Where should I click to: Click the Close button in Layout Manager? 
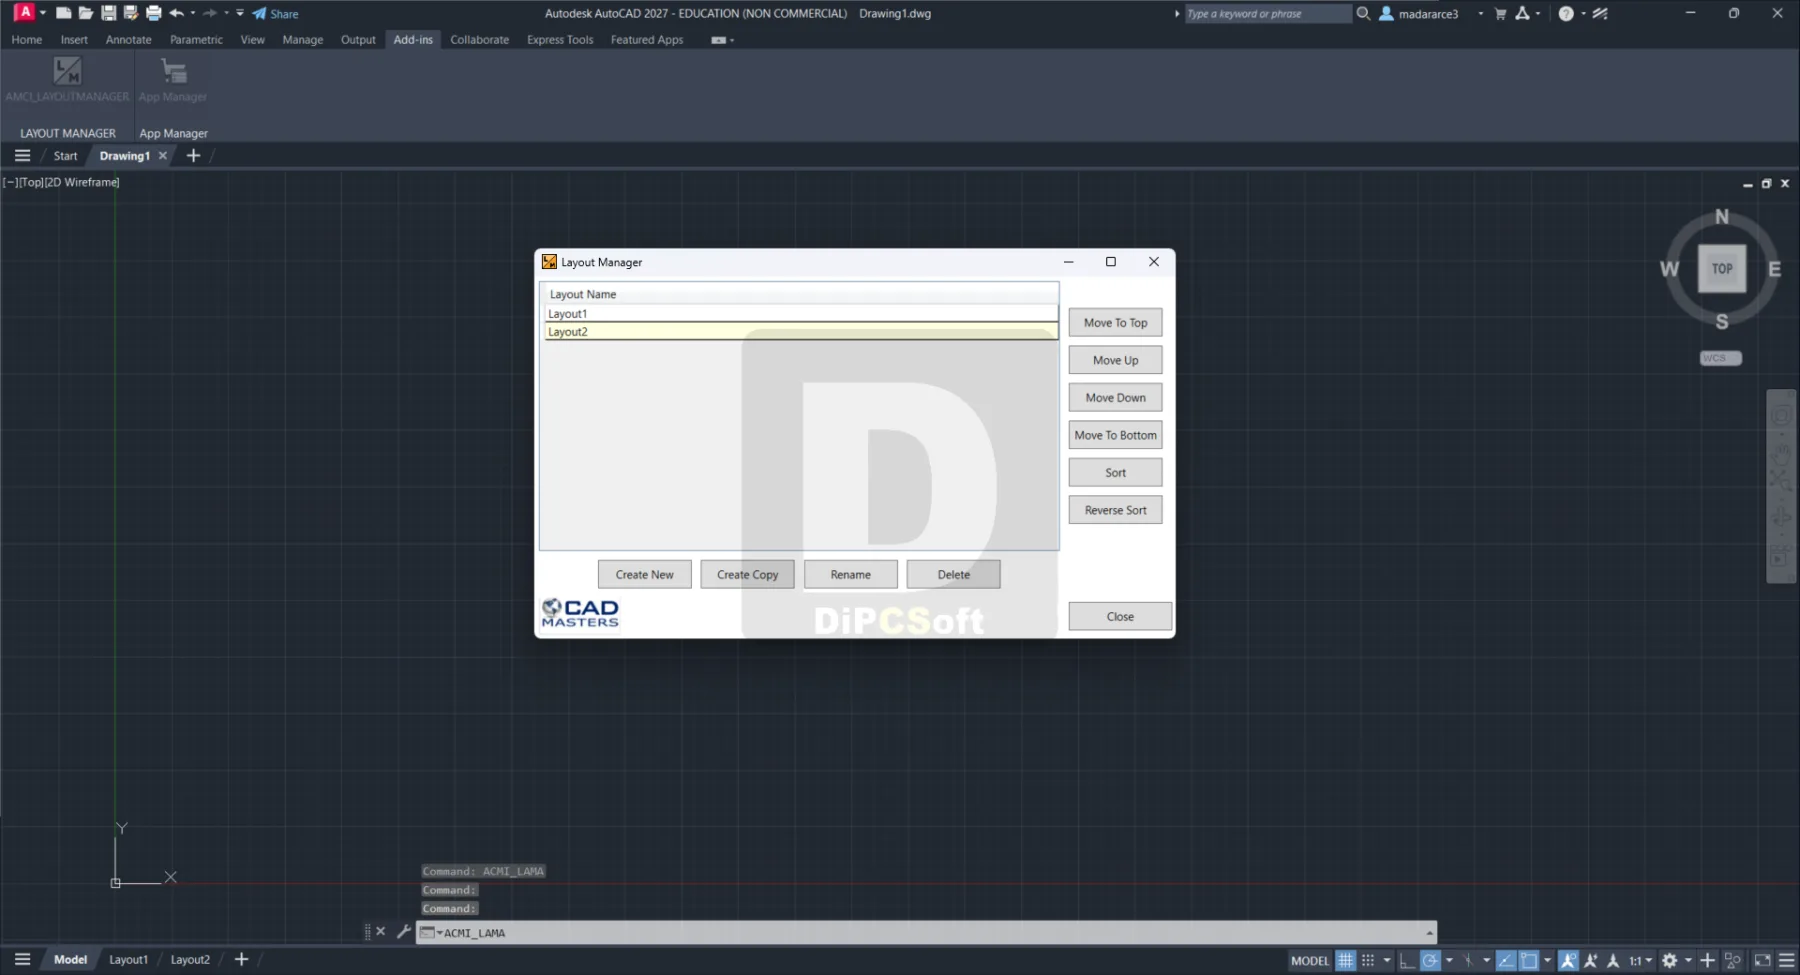[x=1120, y=616]
